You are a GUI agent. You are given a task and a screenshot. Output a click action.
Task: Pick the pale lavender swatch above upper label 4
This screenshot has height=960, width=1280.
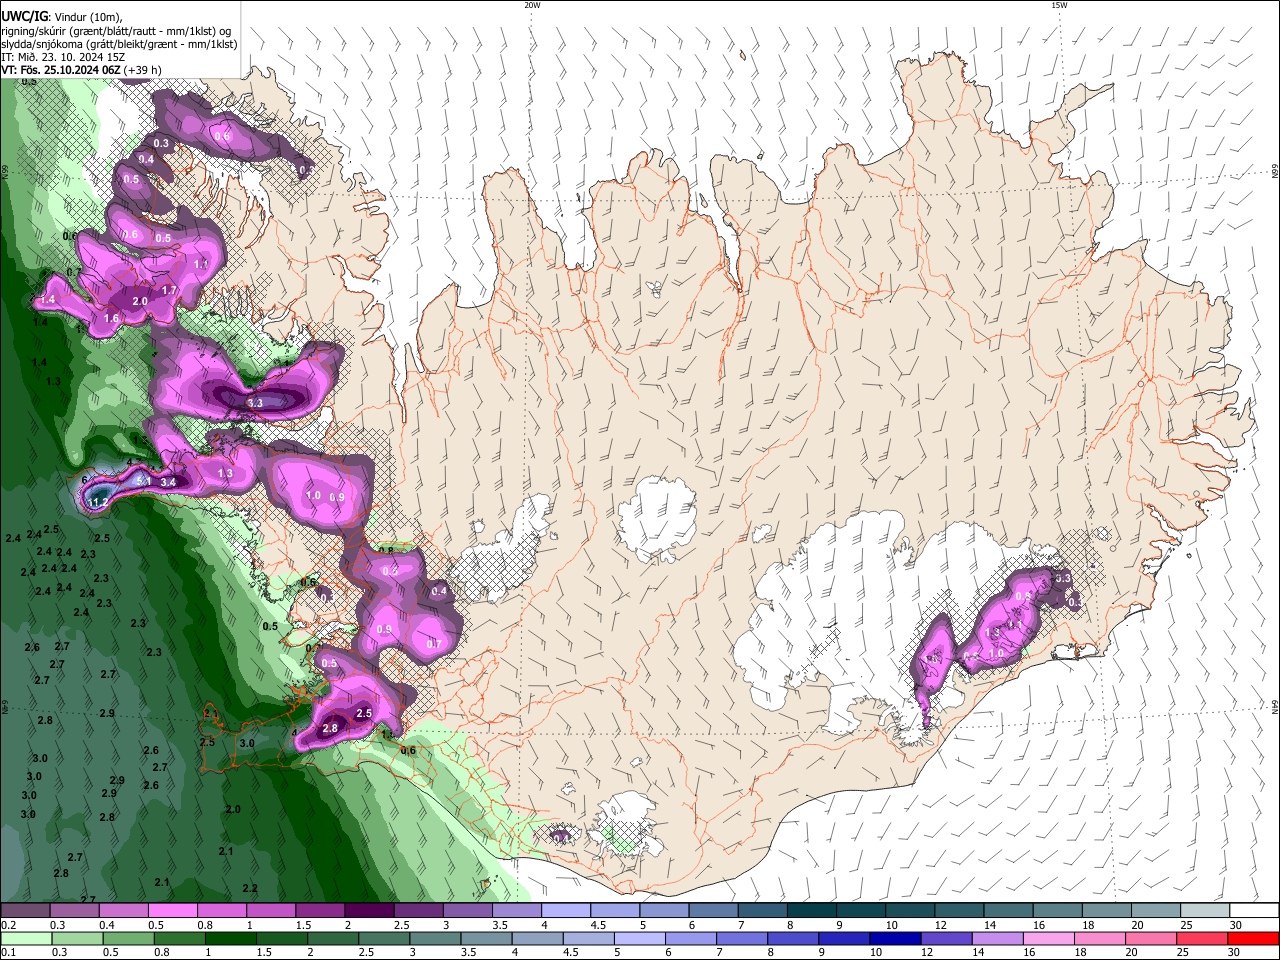pyautogui.click(x=565, y=910)
